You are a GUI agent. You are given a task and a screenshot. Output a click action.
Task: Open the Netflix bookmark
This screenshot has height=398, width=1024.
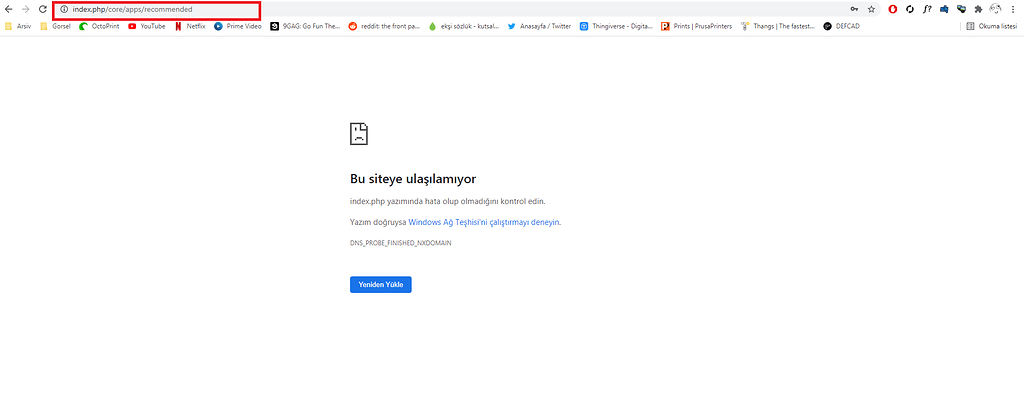190,27
